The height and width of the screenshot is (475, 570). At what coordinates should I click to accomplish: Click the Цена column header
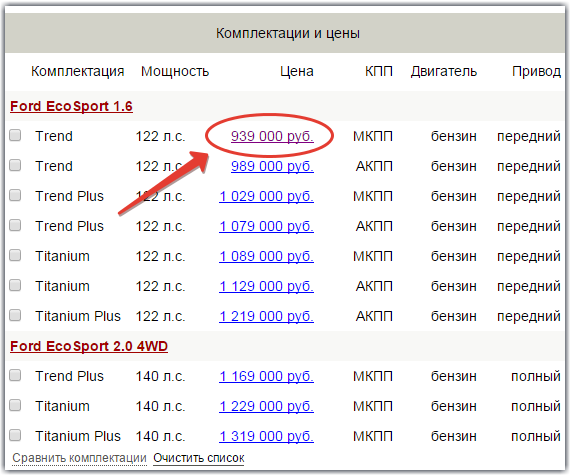(x=297, y=71)
